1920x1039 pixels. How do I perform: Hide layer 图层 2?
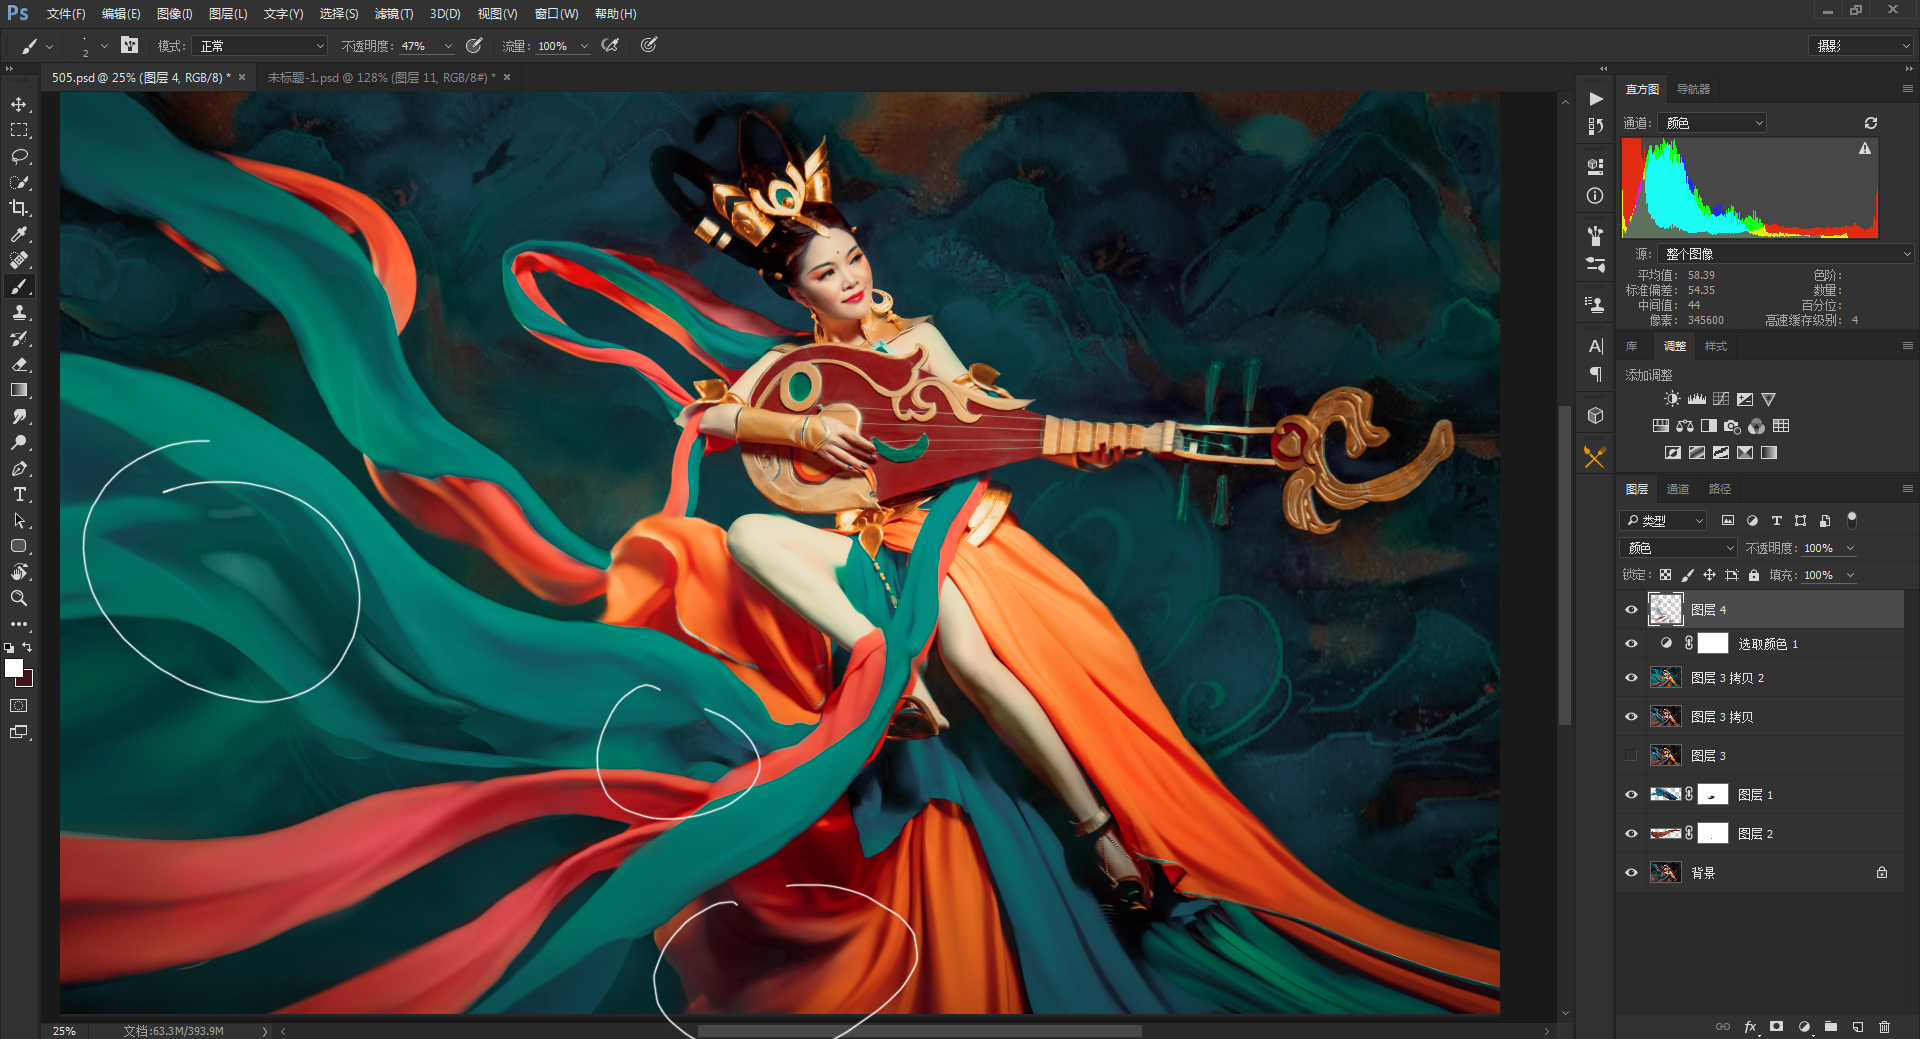click(x=1632, y=834)
